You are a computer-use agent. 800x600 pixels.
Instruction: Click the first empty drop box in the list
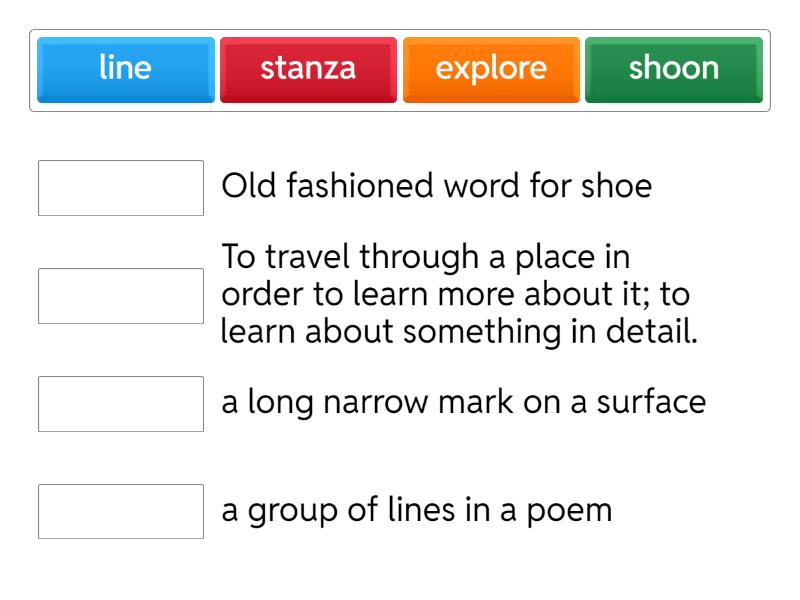pos(121,188)
